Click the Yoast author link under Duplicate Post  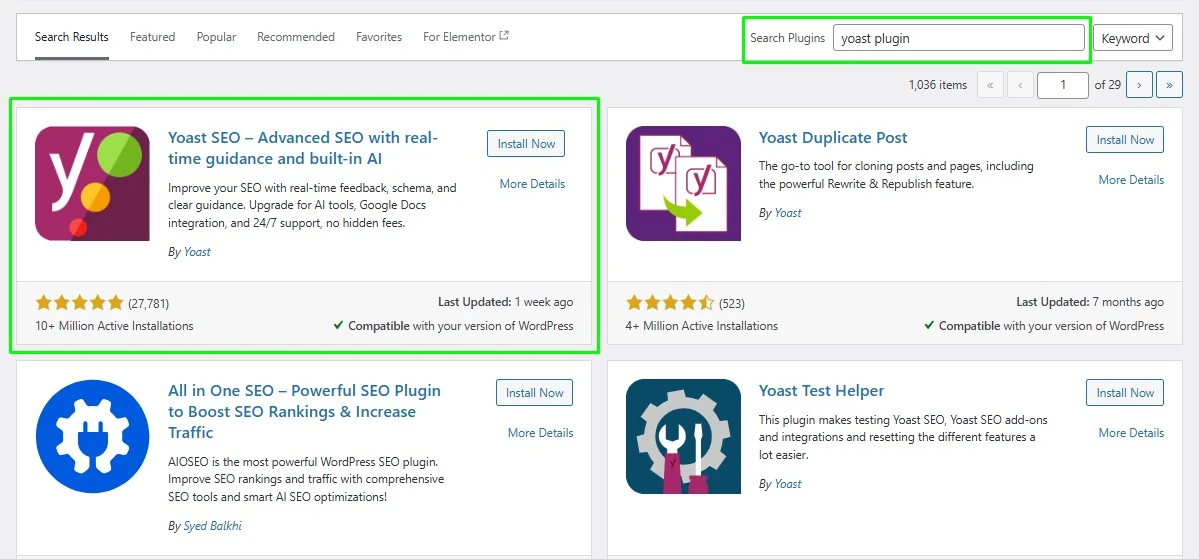point(788,213)
